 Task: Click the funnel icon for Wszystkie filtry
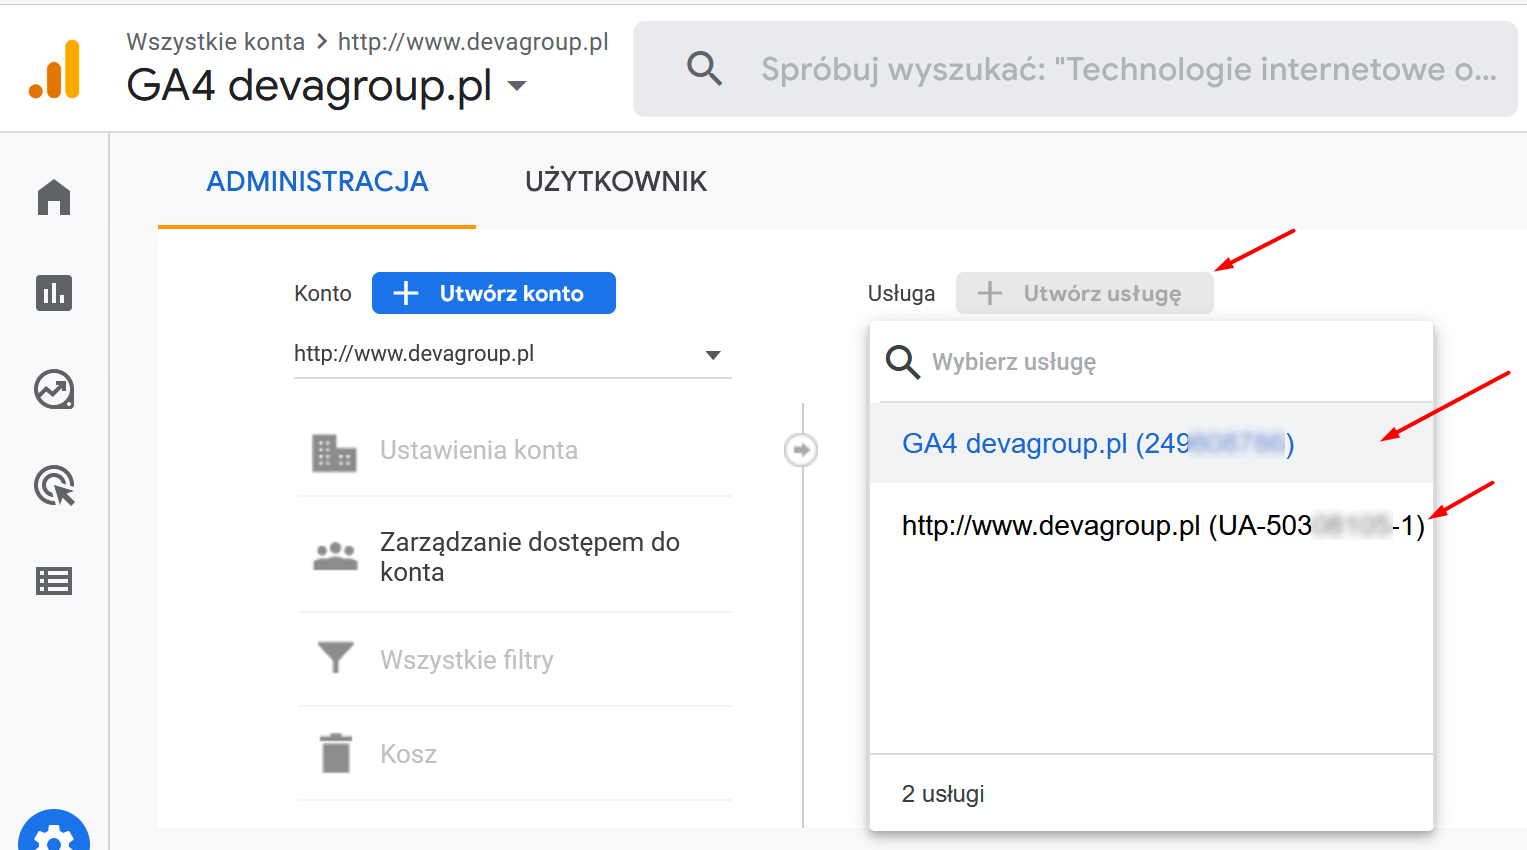point(335,658)
